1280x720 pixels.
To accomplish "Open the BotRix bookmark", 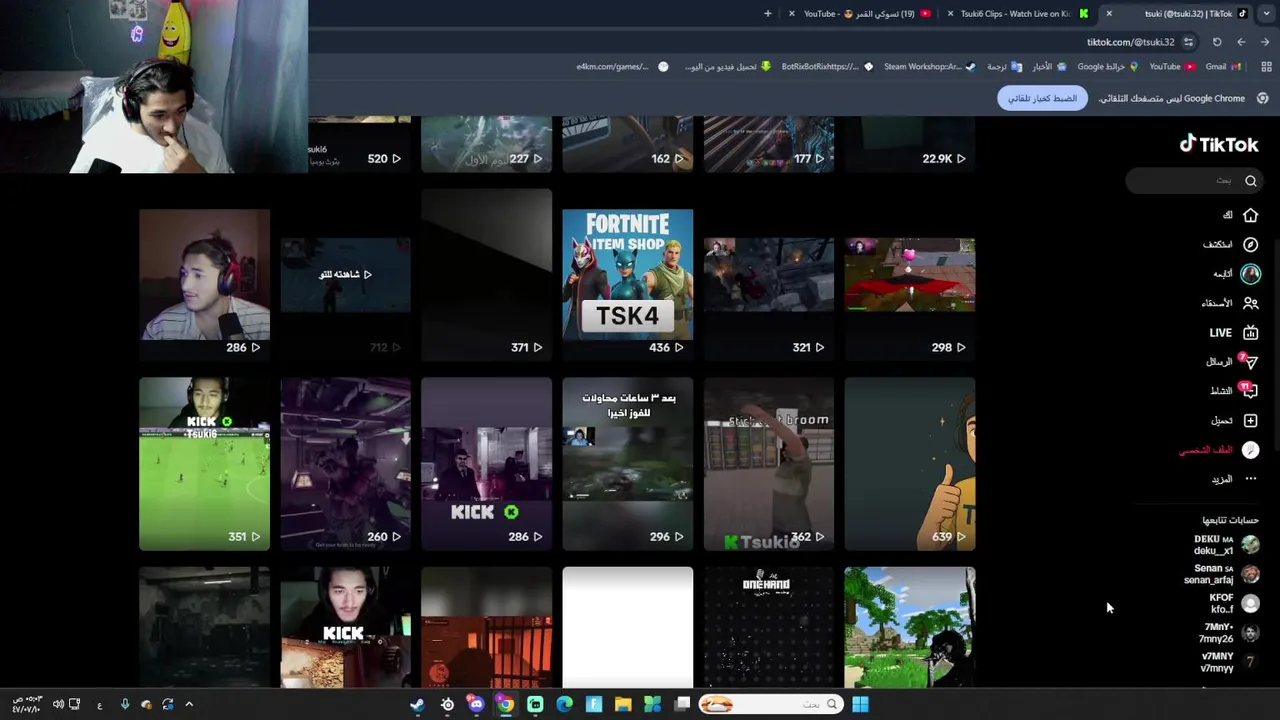I will 827,67.
